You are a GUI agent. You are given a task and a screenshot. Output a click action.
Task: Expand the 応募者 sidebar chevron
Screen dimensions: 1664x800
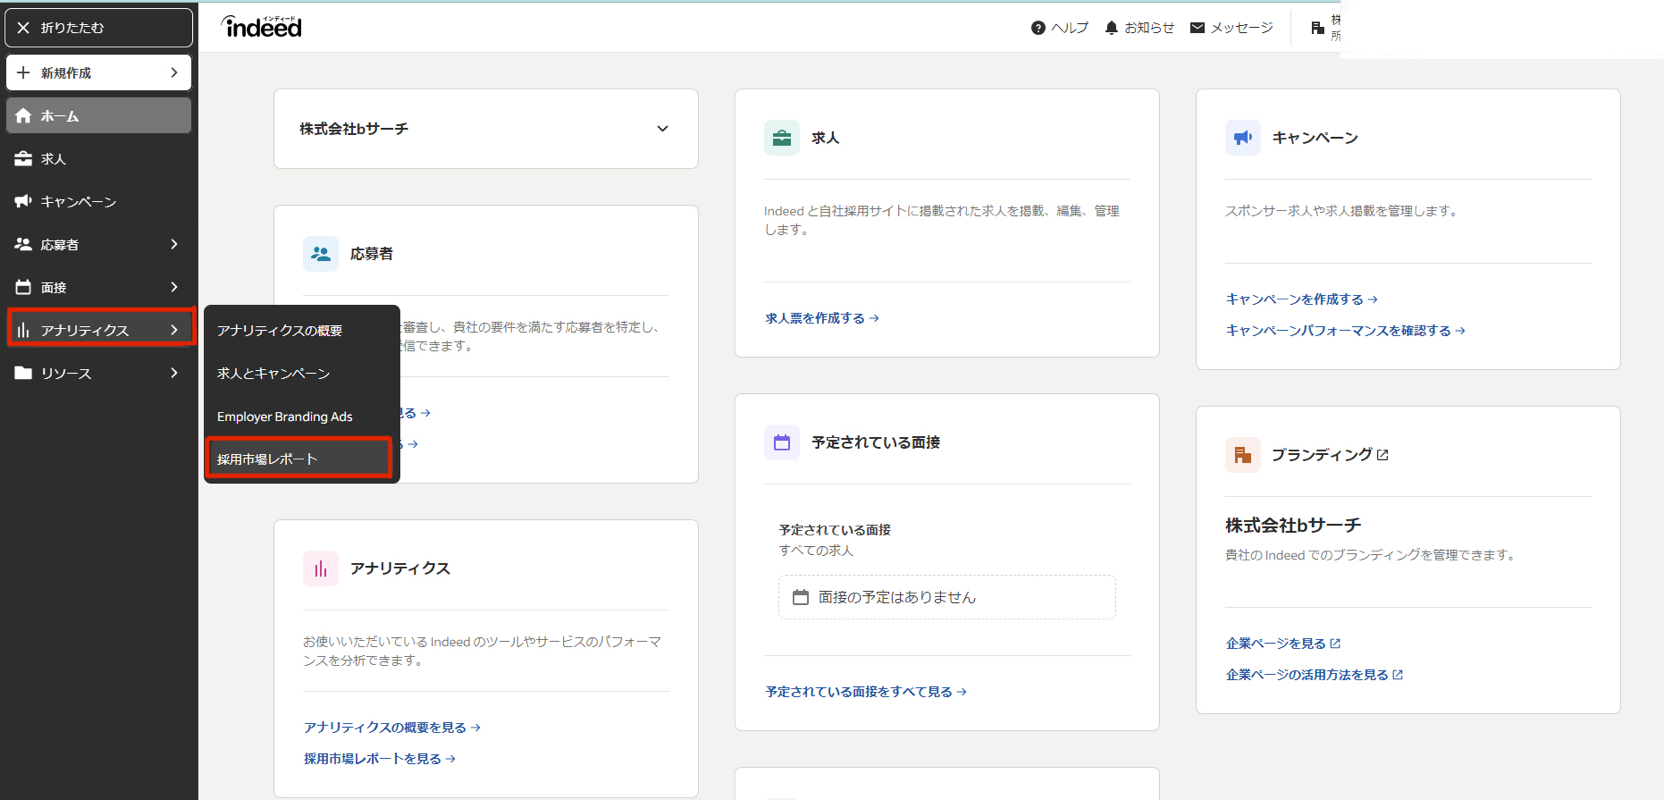(x=174, y=244)
